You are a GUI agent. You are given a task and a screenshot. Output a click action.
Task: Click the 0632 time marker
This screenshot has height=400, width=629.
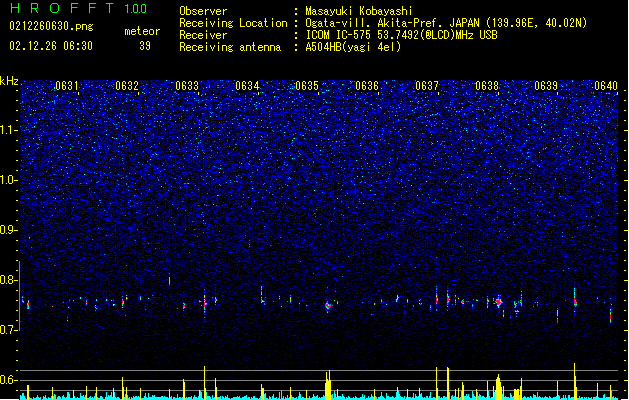127,86
